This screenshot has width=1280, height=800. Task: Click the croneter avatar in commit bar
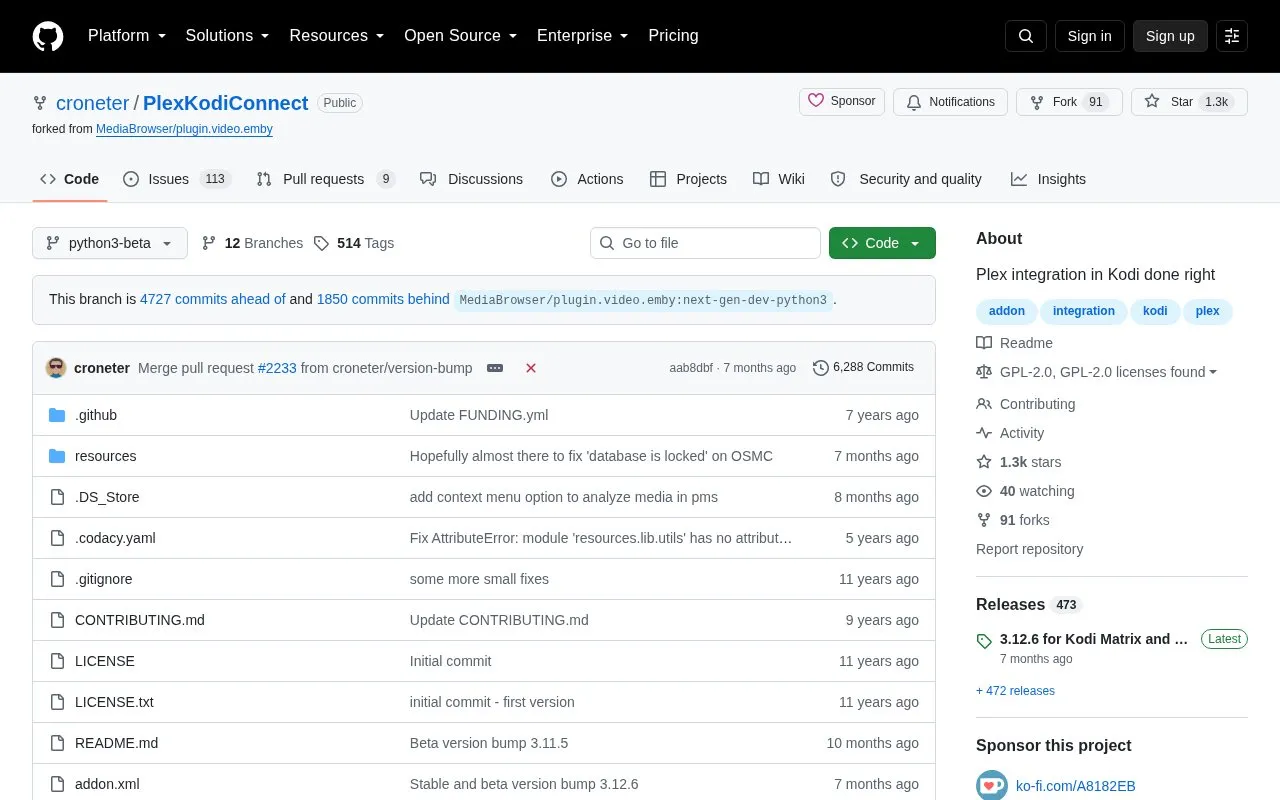(x=56, y=368)
